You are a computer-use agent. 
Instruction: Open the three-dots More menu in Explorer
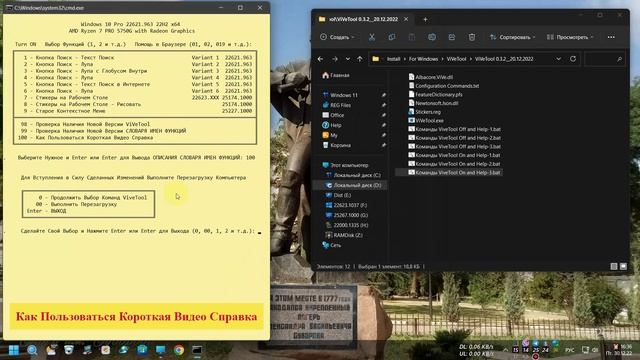click(611, 37)
